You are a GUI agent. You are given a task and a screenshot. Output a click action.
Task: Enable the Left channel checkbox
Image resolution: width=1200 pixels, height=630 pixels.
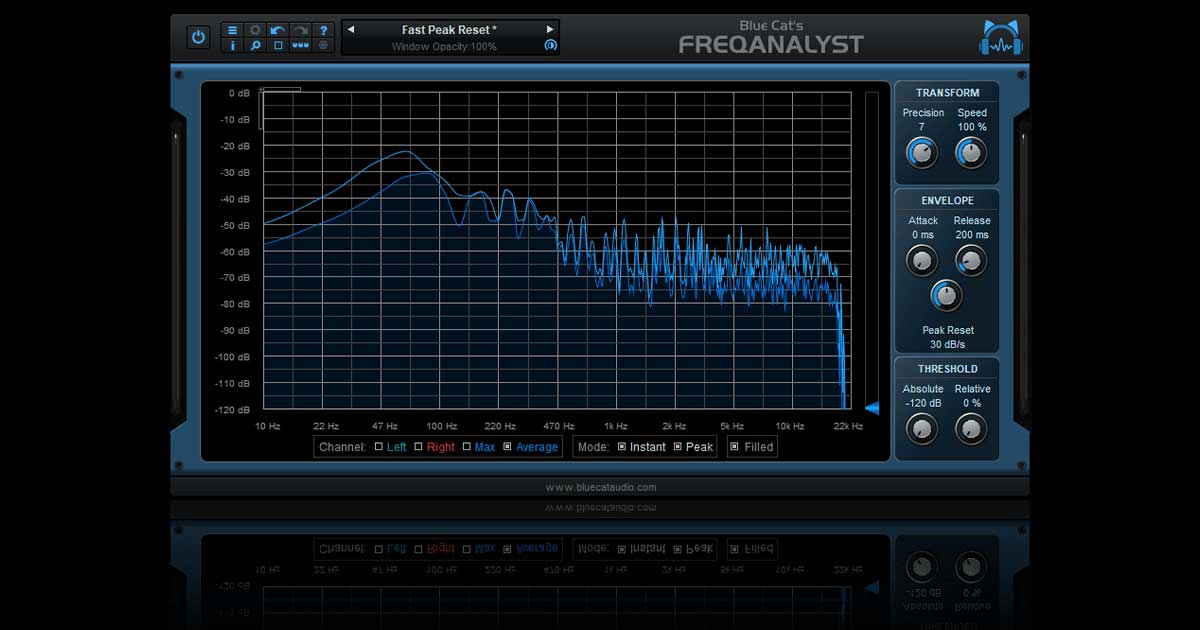coord(379,447)
